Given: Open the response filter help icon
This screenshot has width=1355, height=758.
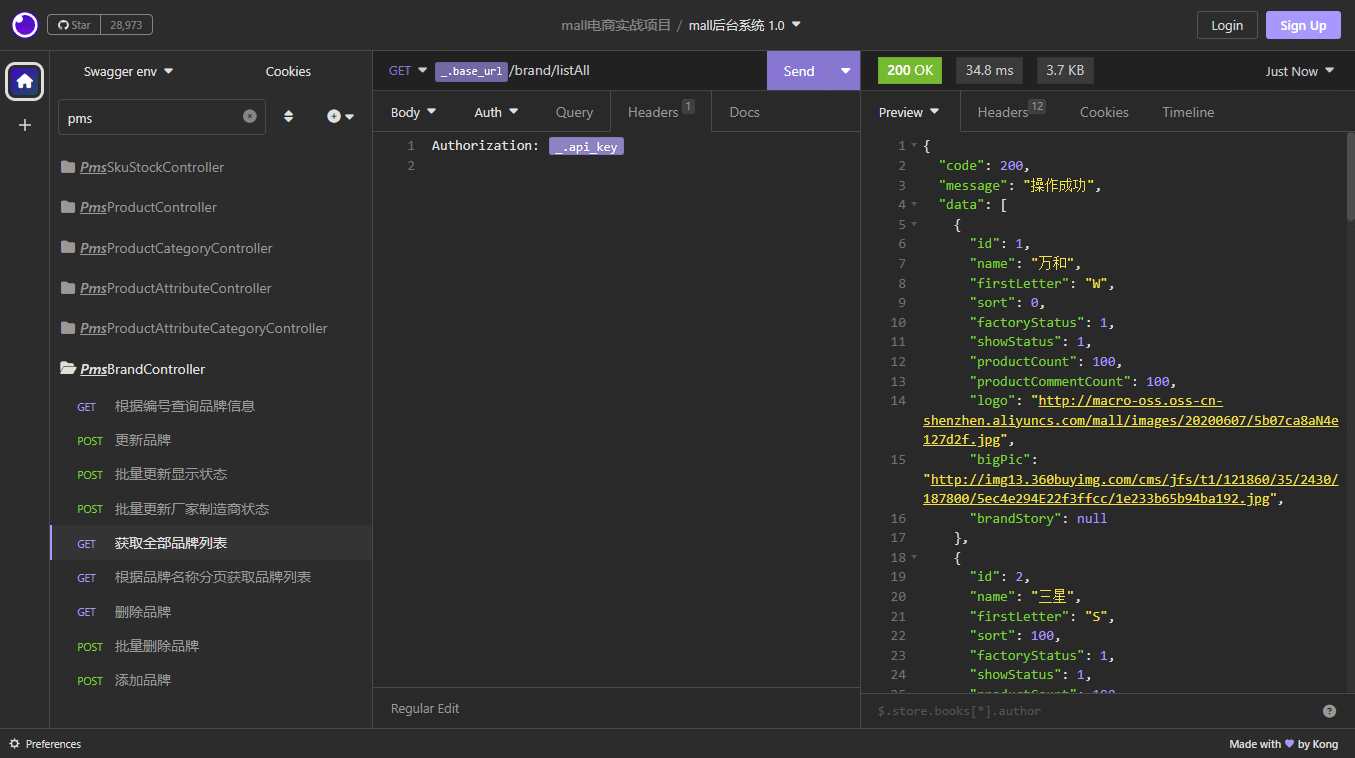Looking at the screenshot, I should click(1329, 711).
